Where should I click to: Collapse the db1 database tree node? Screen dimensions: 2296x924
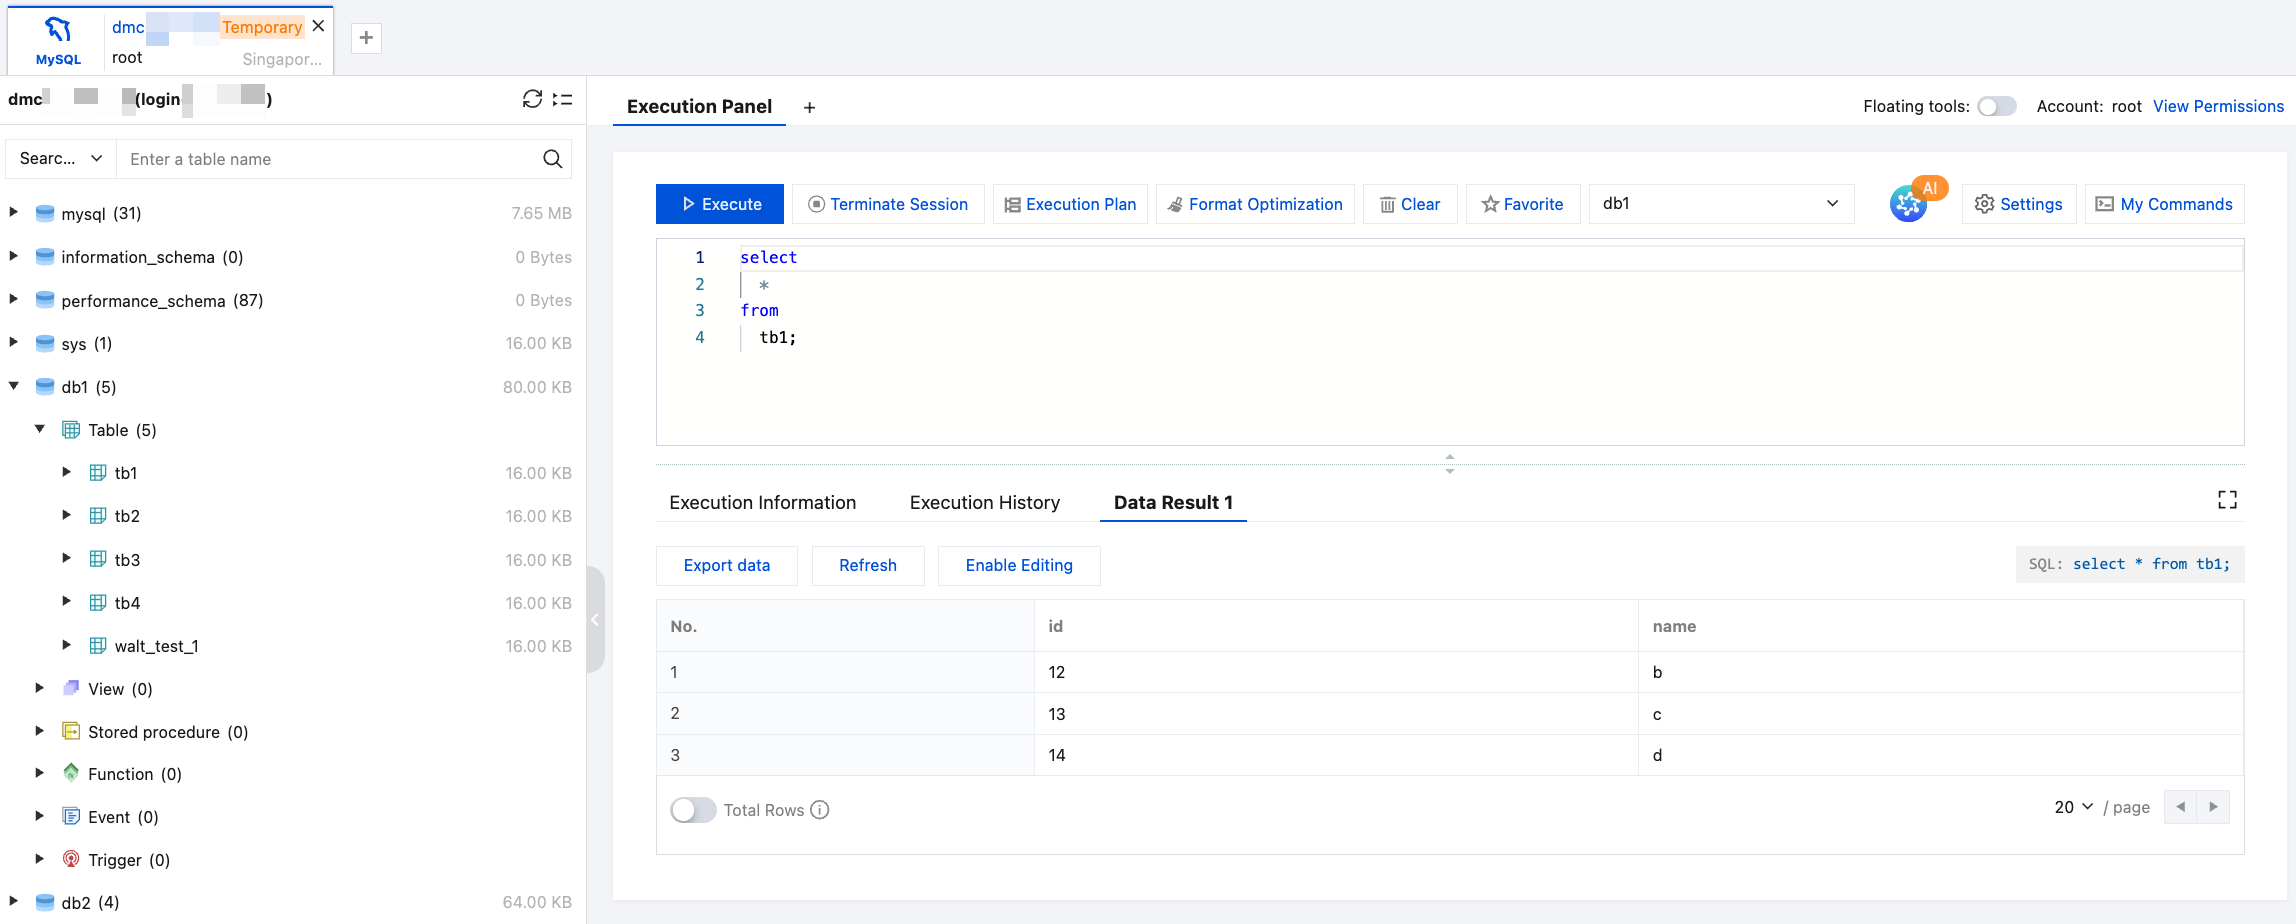[14, 386]
